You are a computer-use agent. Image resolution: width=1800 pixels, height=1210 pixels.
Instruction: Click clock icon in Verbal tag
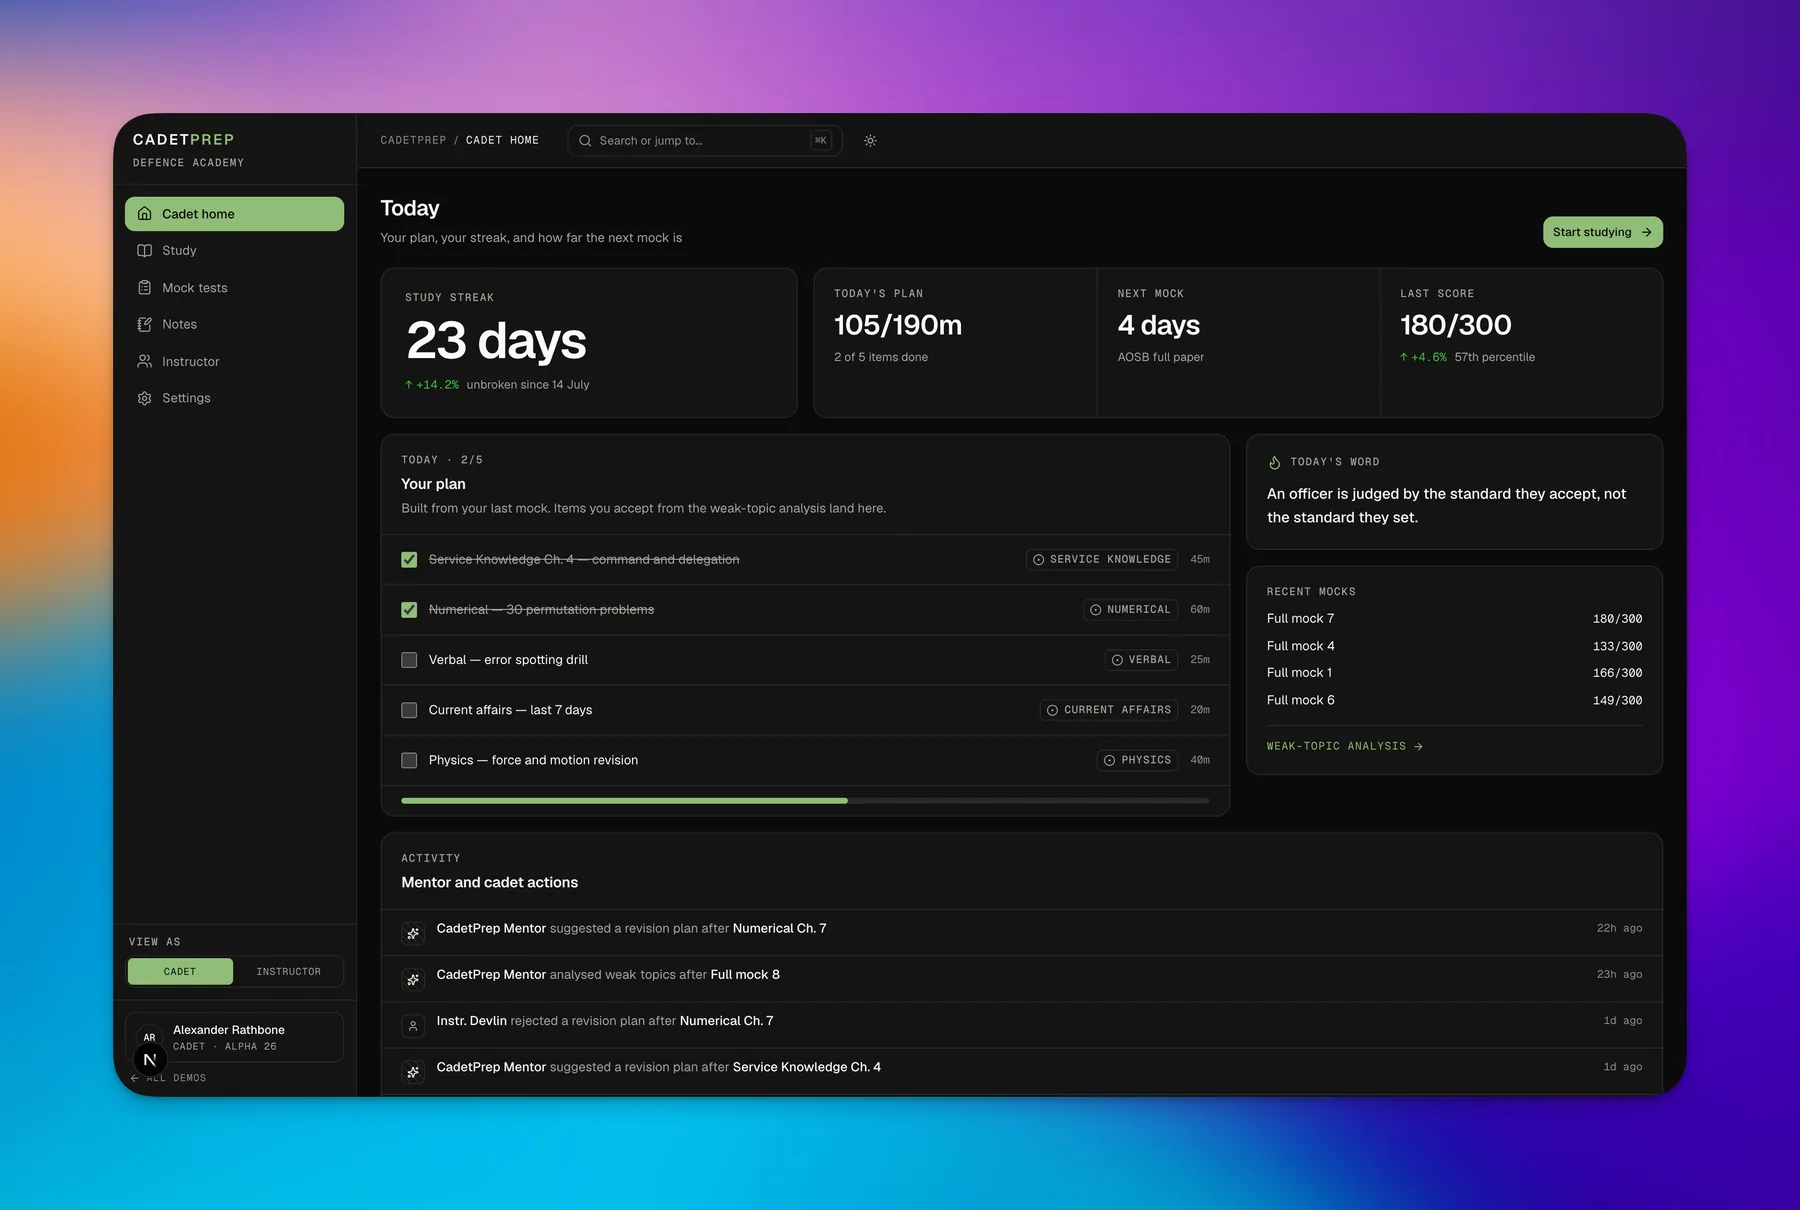coord(1117,660)
